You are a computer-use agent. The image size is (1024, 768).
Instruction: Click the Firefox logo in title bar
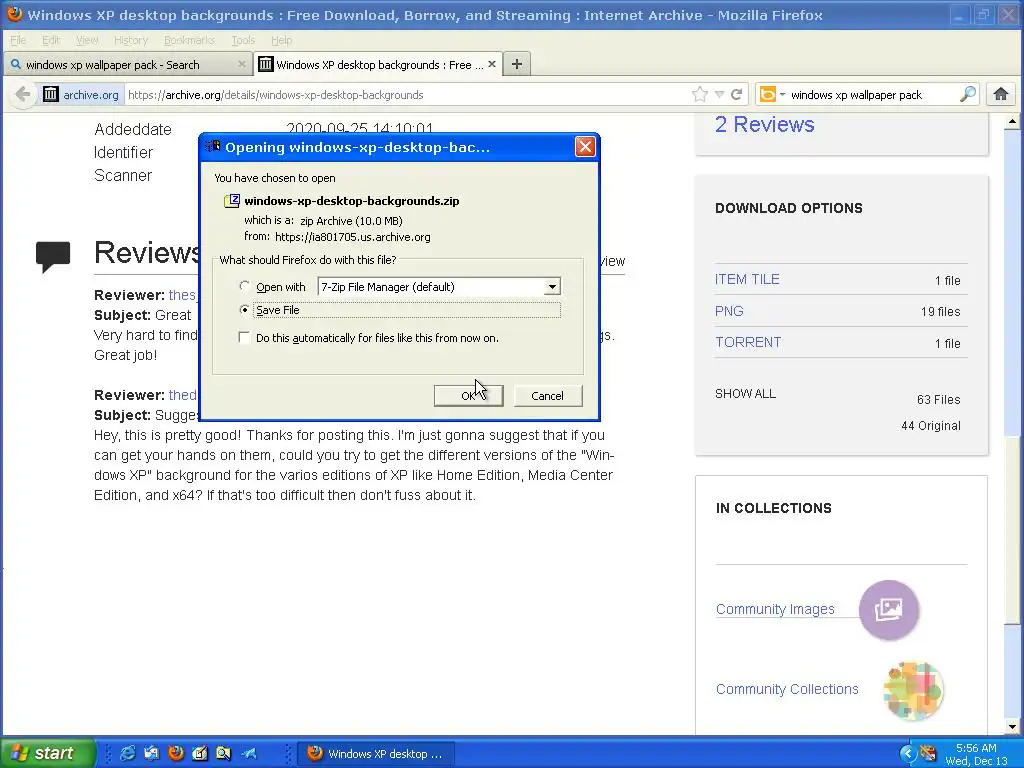point(14,14)
